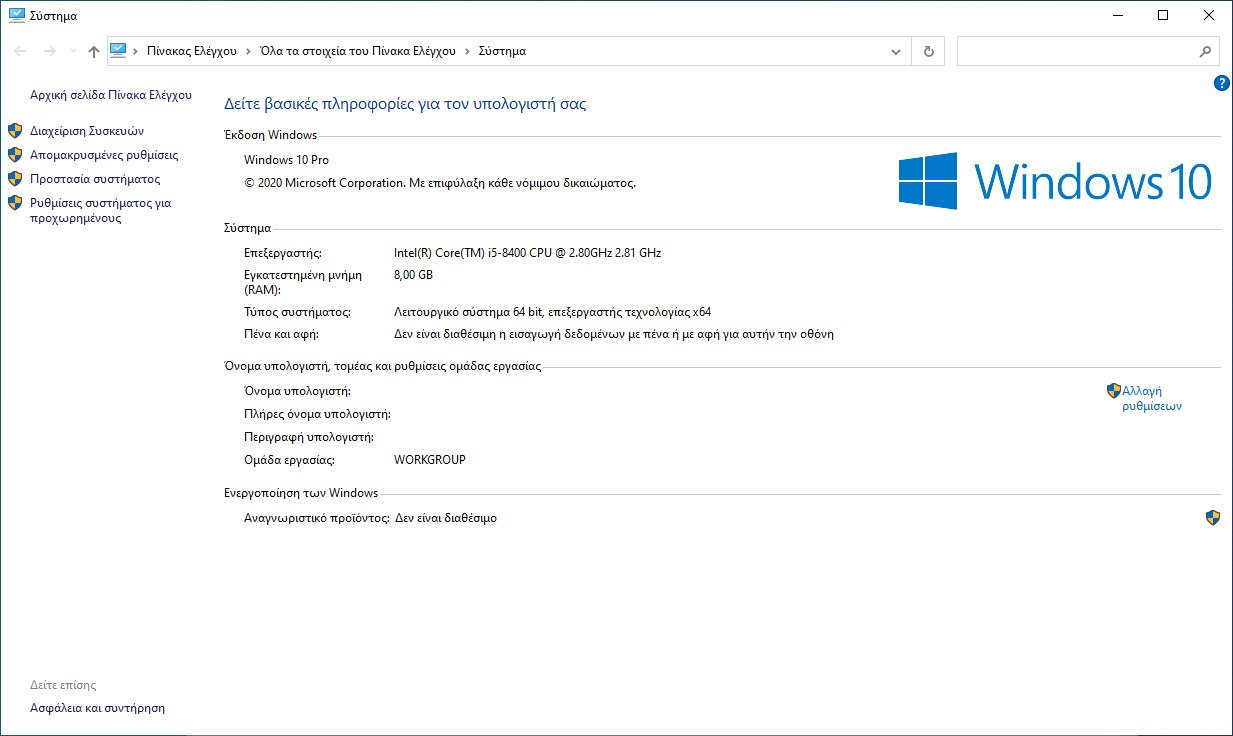Click shield icon beside Απομακρυσμένες ρυθμίσεις
Screen dimensions: 1233x736
(15, 155)
